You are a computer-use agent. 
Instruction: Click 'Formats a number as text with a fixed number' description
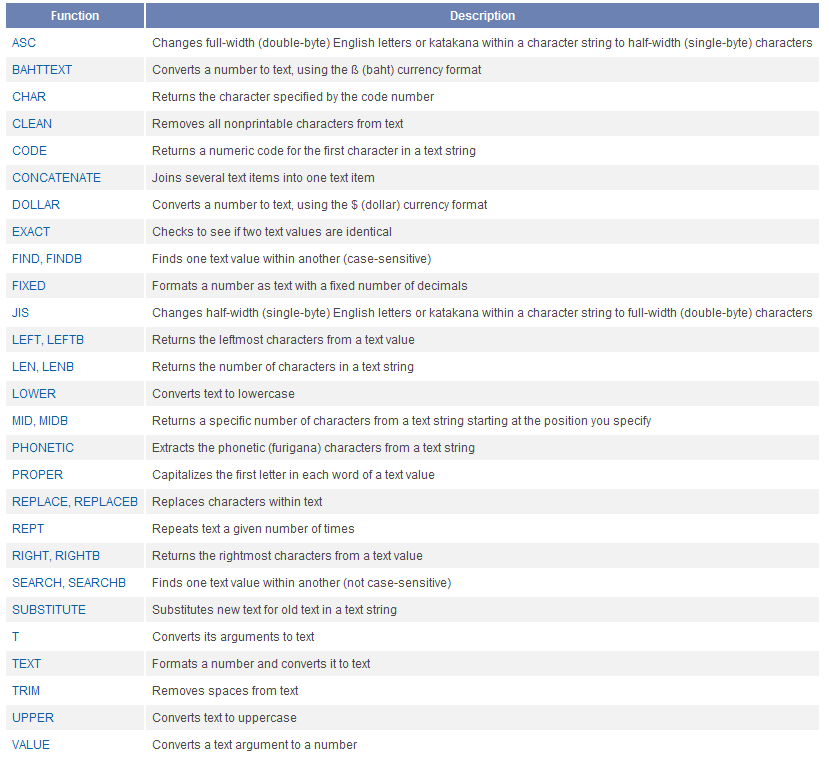pos(310,286)
